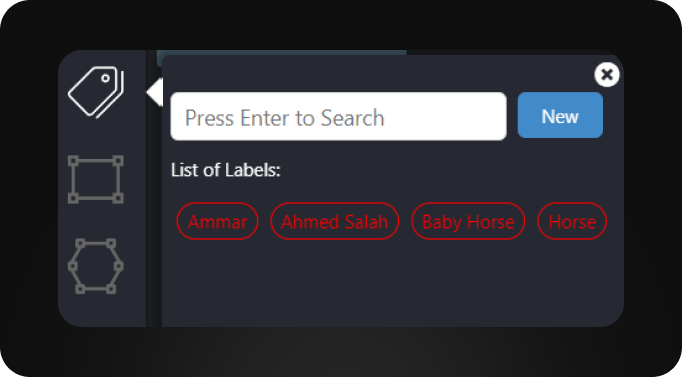This screenshot has height=377, width=682.
Task: Click the rectangle tool's top-left corner handle
Action: tap(74, 161)
